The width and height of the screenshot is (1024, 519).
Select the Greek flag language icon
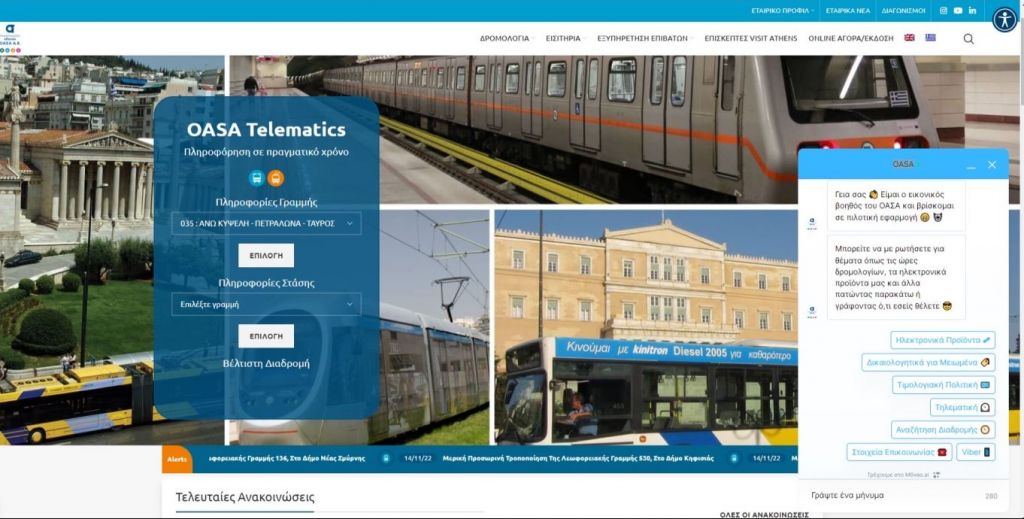pyautogui.click(x=930, y=38)
